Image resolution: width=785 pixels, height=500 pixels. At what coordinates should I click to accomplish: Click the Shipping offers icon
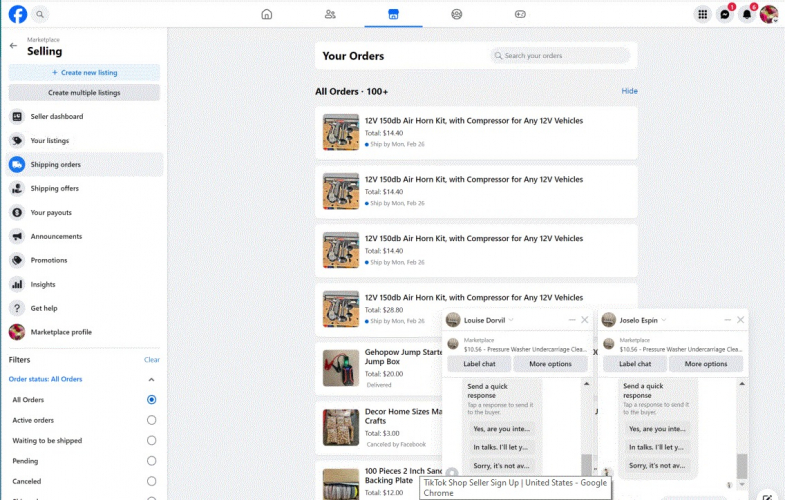pos(17,189)
